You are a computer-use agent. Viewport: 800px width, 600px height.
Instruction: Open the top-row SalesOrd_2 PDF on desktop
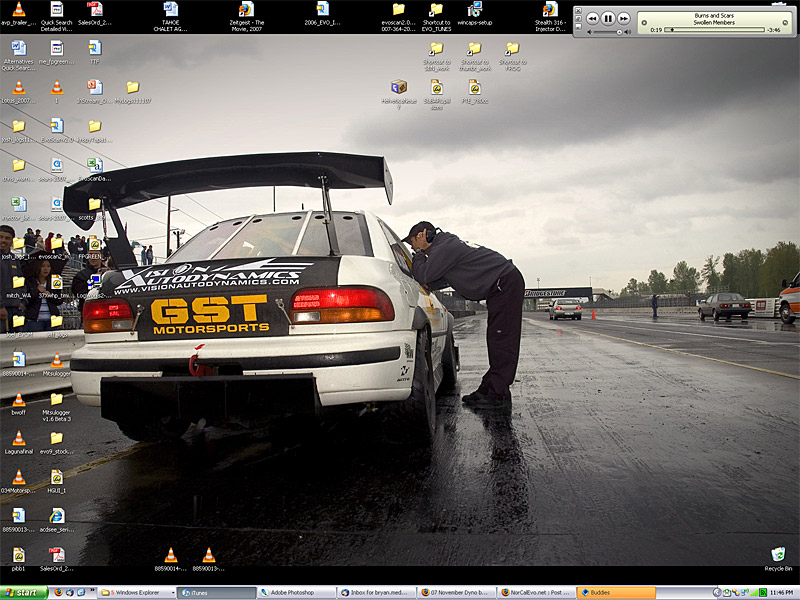click(x=94, y=14)
